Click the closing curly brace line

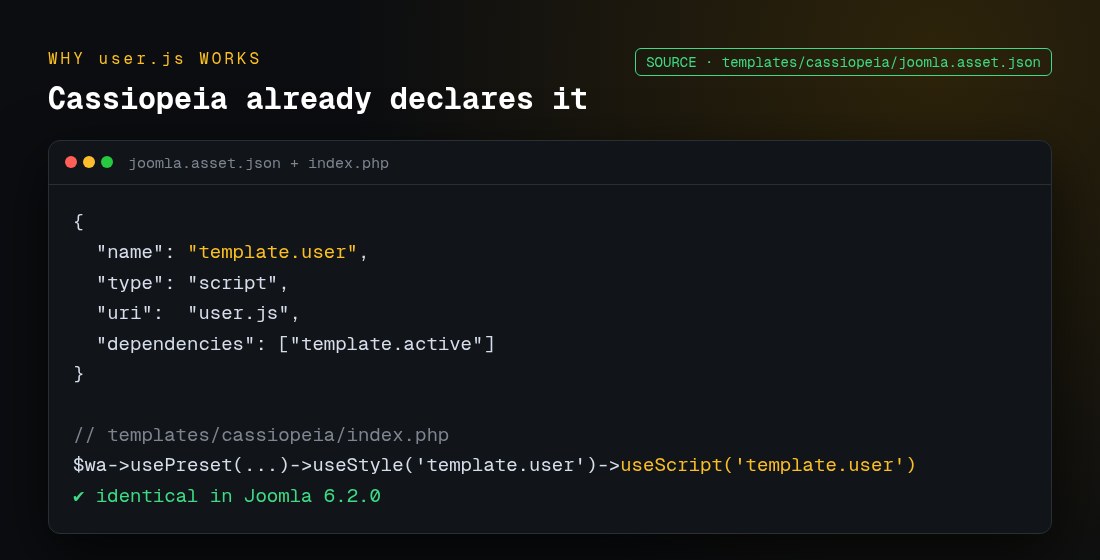coord(79,374)
